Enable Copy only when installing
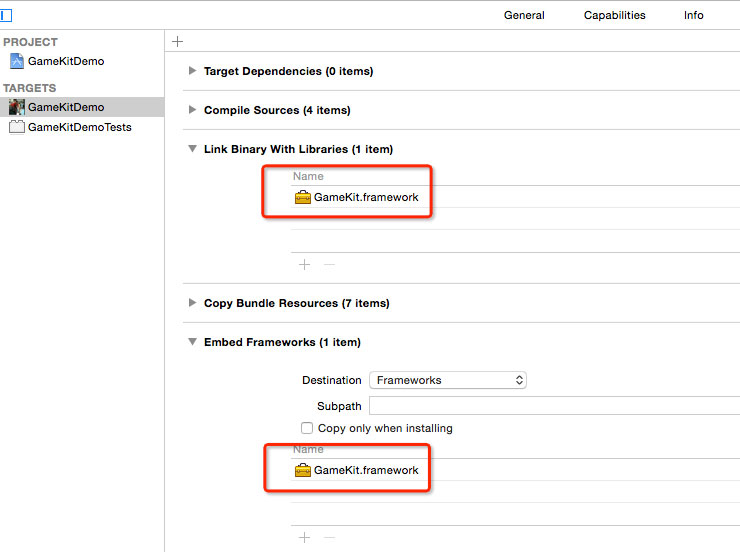The height and width of the screenshot is (552, 740). coord(307,428)
